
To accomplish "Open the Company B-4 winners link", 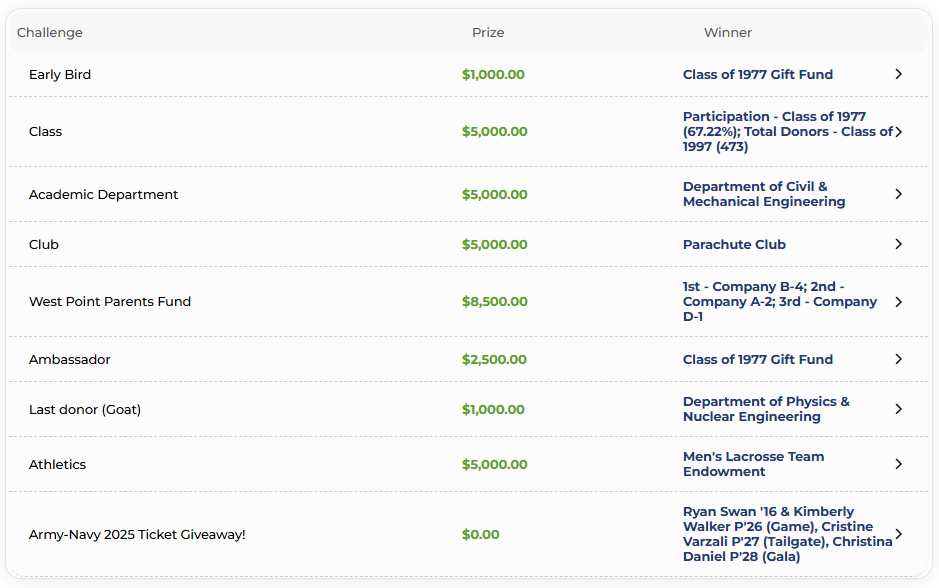I will pyautogui.click(x=780, y=302).
